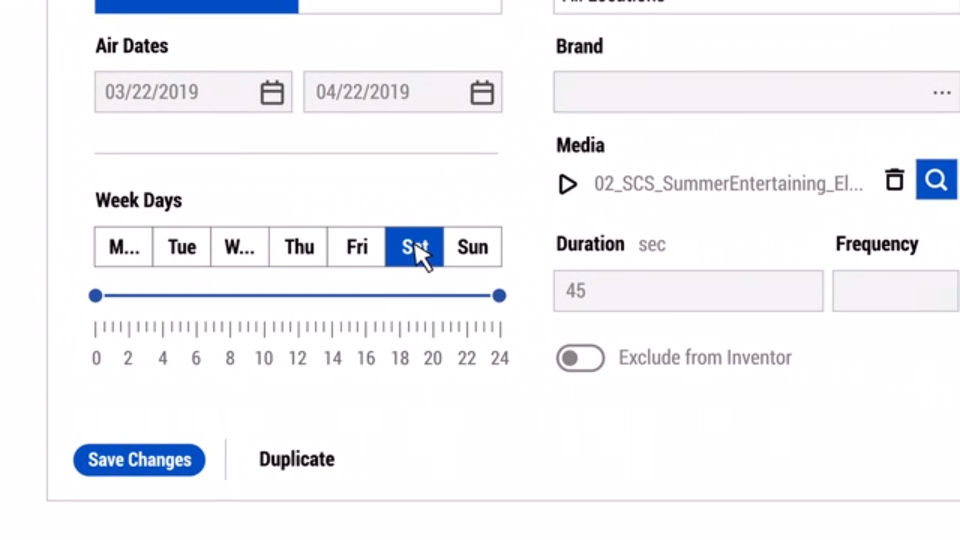Click the end air date field
960x540 pixels.
coord(403,92)
